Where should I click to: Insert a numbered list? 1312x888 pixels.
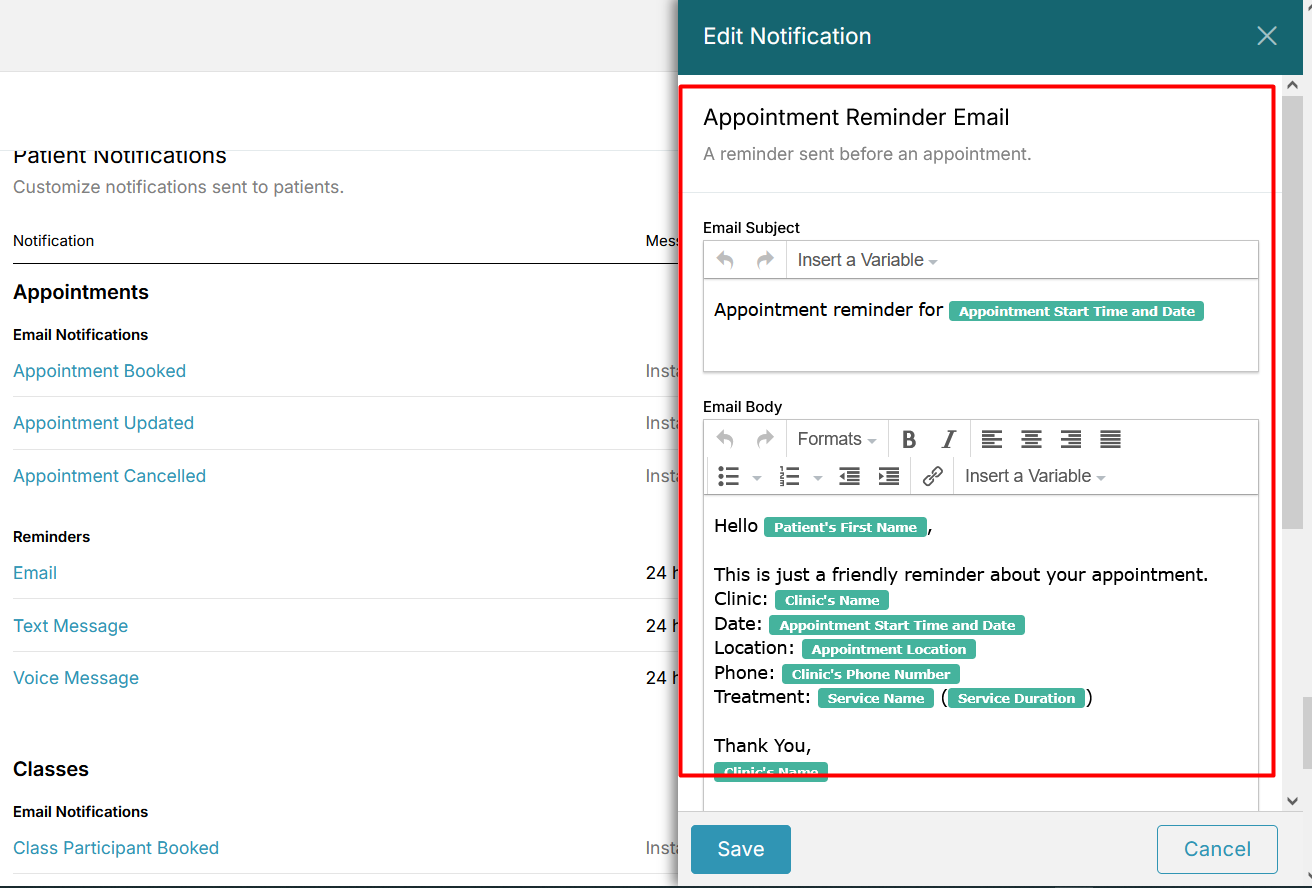(x=789, y=475)
